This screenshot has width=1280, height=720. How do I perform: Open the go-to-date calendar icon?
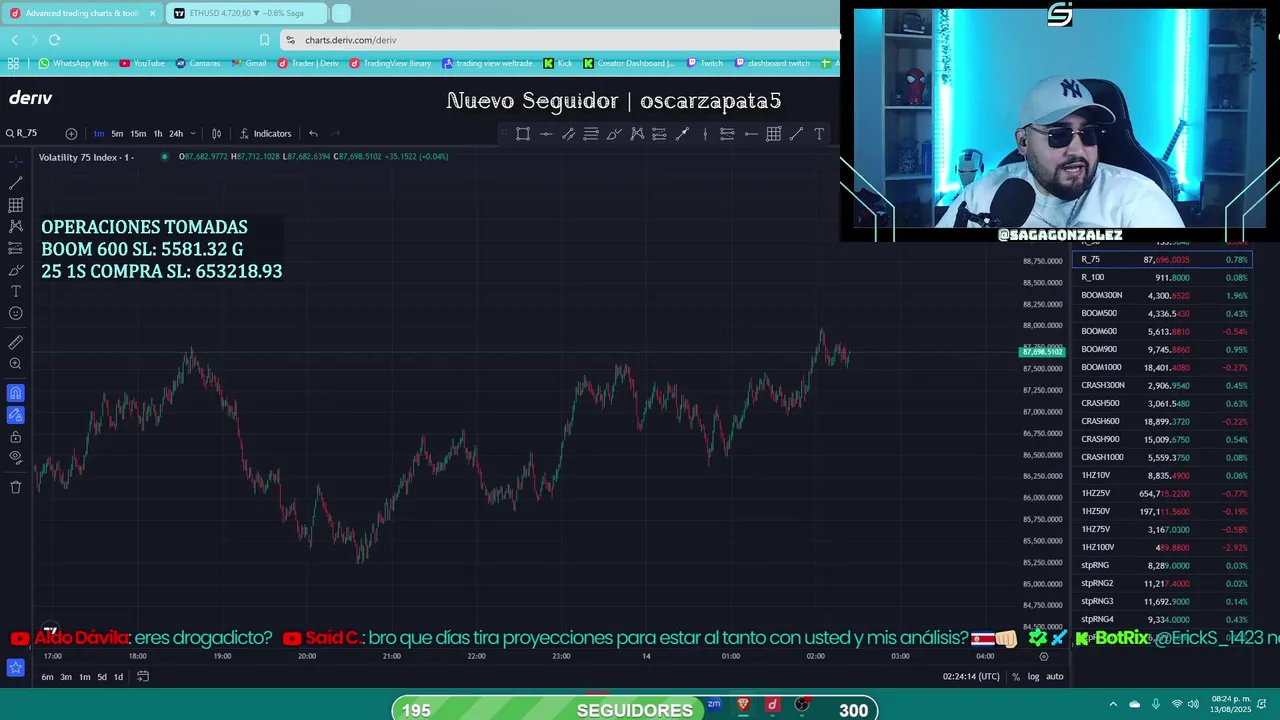tap(143, 677)
